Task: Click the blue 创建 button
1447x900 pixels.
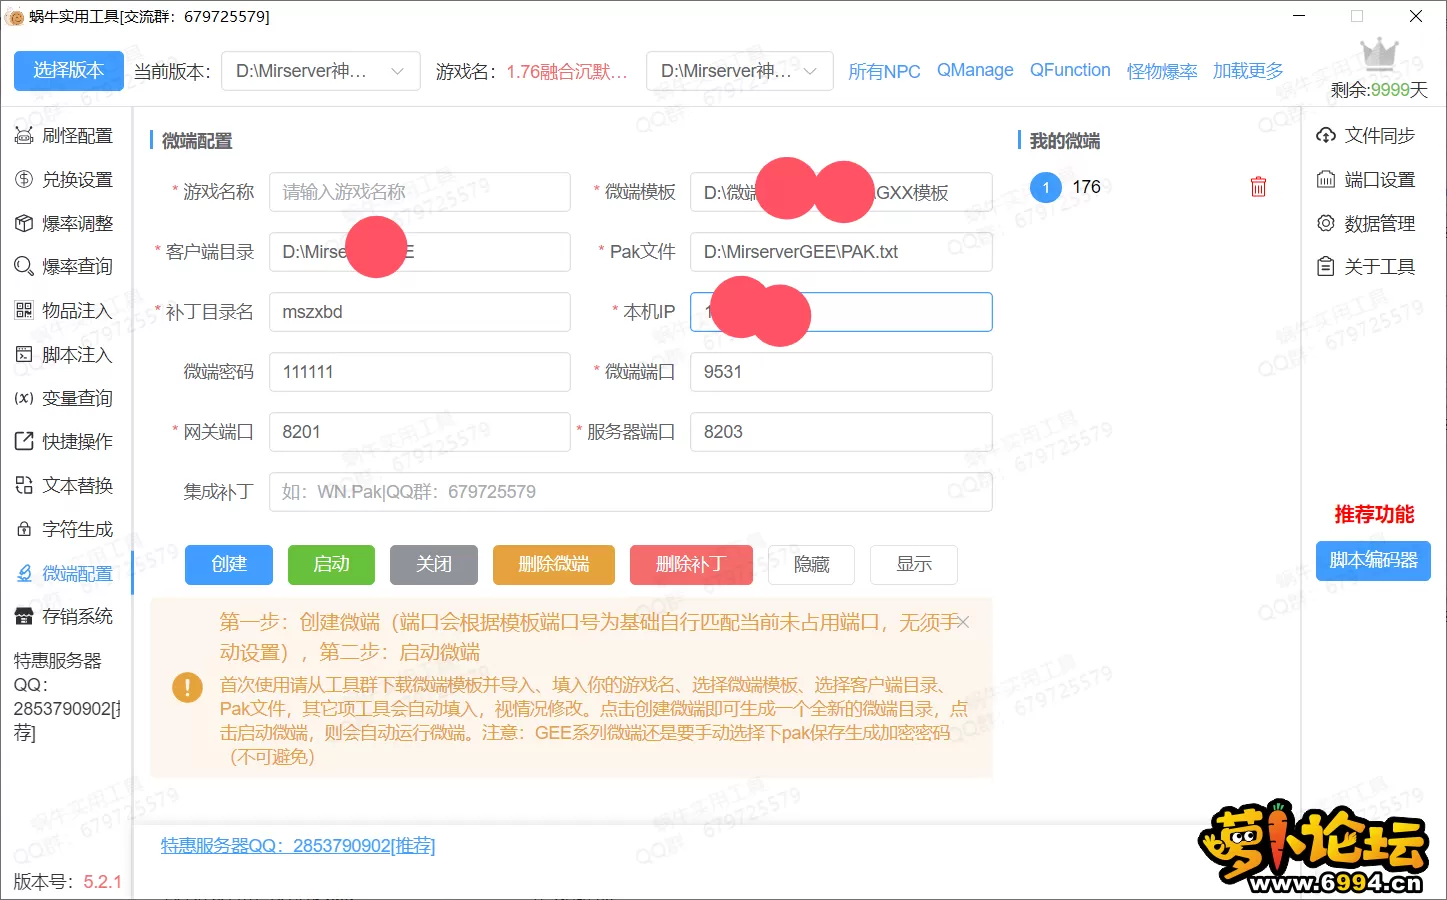Action: [x=229, y=564]
